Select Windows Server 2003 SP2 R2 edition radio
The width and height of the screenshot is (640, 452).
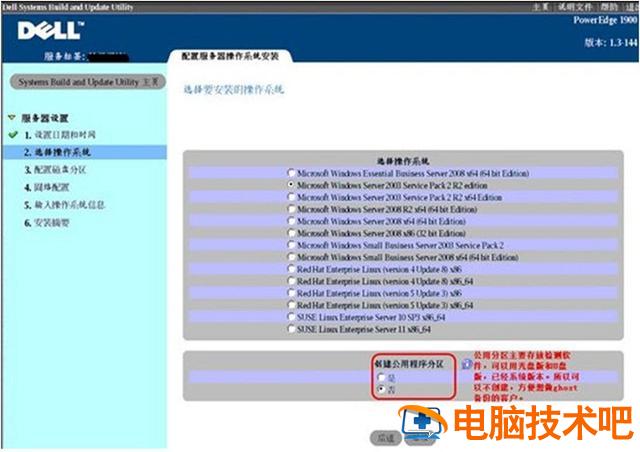click(291, 185)
